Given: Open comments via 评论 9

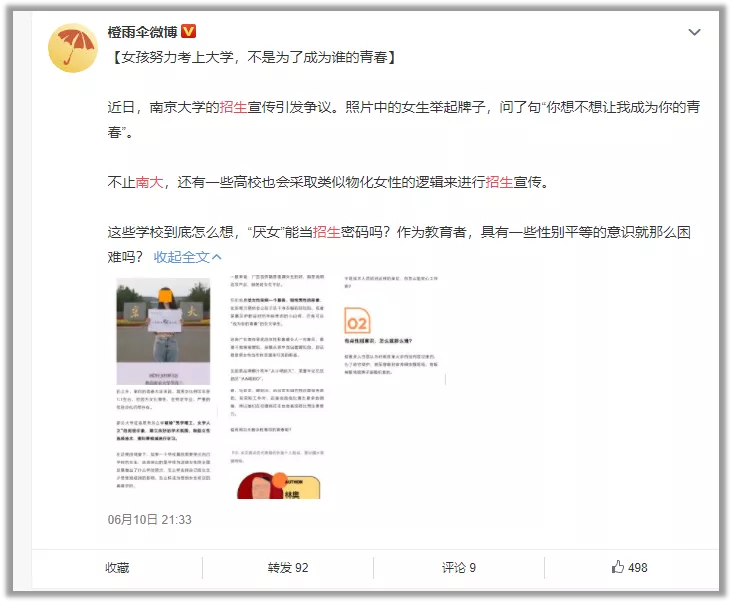Looking at the screenshot, I should tap(458, 567).
